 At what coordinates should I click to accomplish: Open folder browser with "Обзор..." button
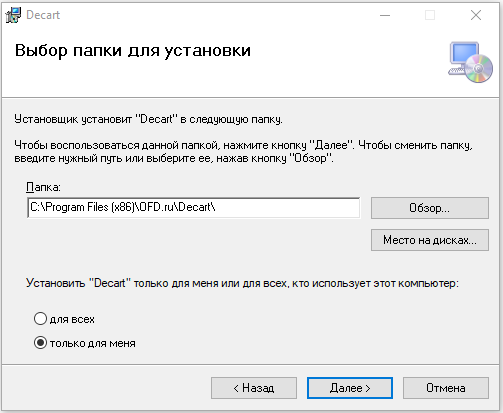point(430,208)
